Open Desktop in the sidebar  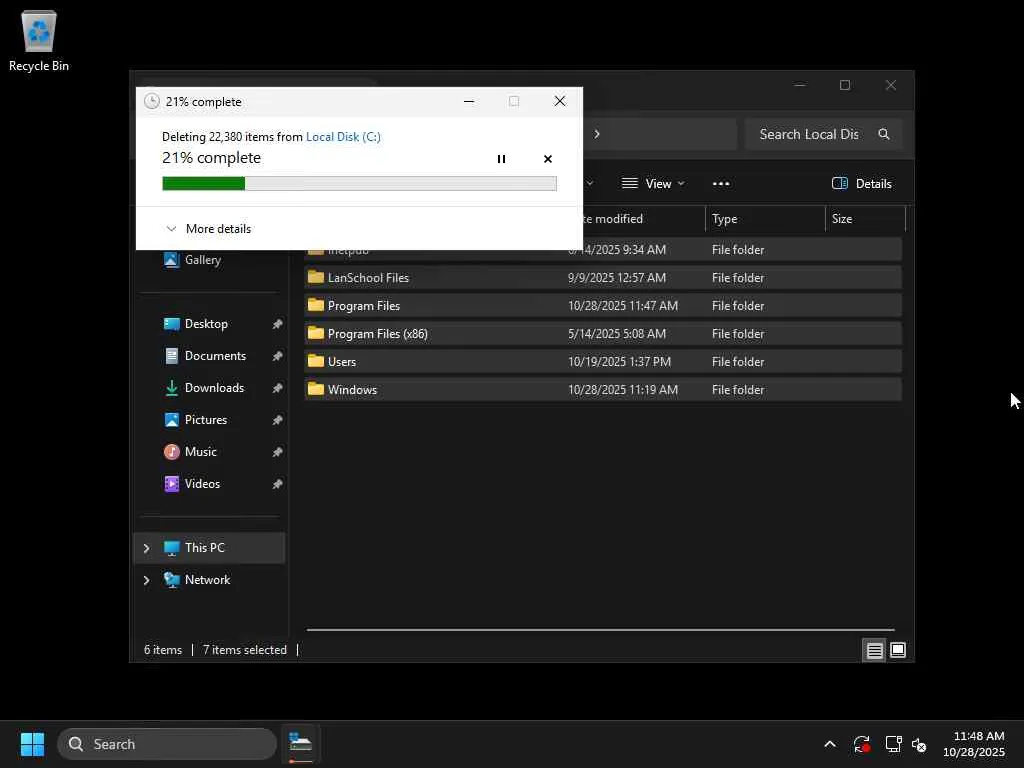[206, 324]
